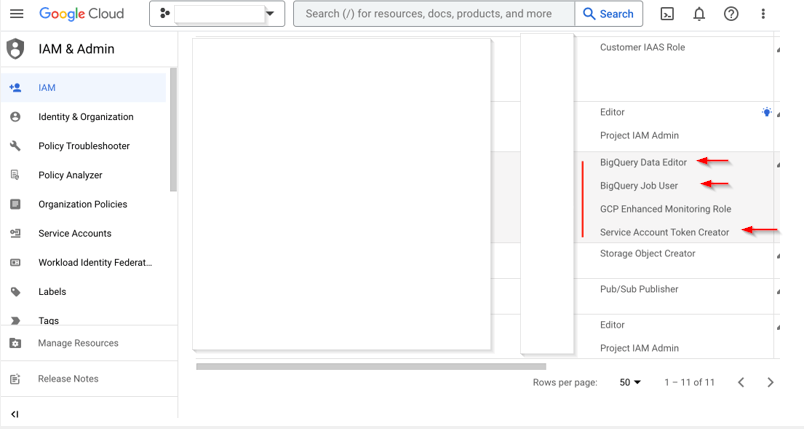The height and width of the screenshot is (429, 804).
Task: Open Policy Analyzer
Action: [x=70, y=175]
